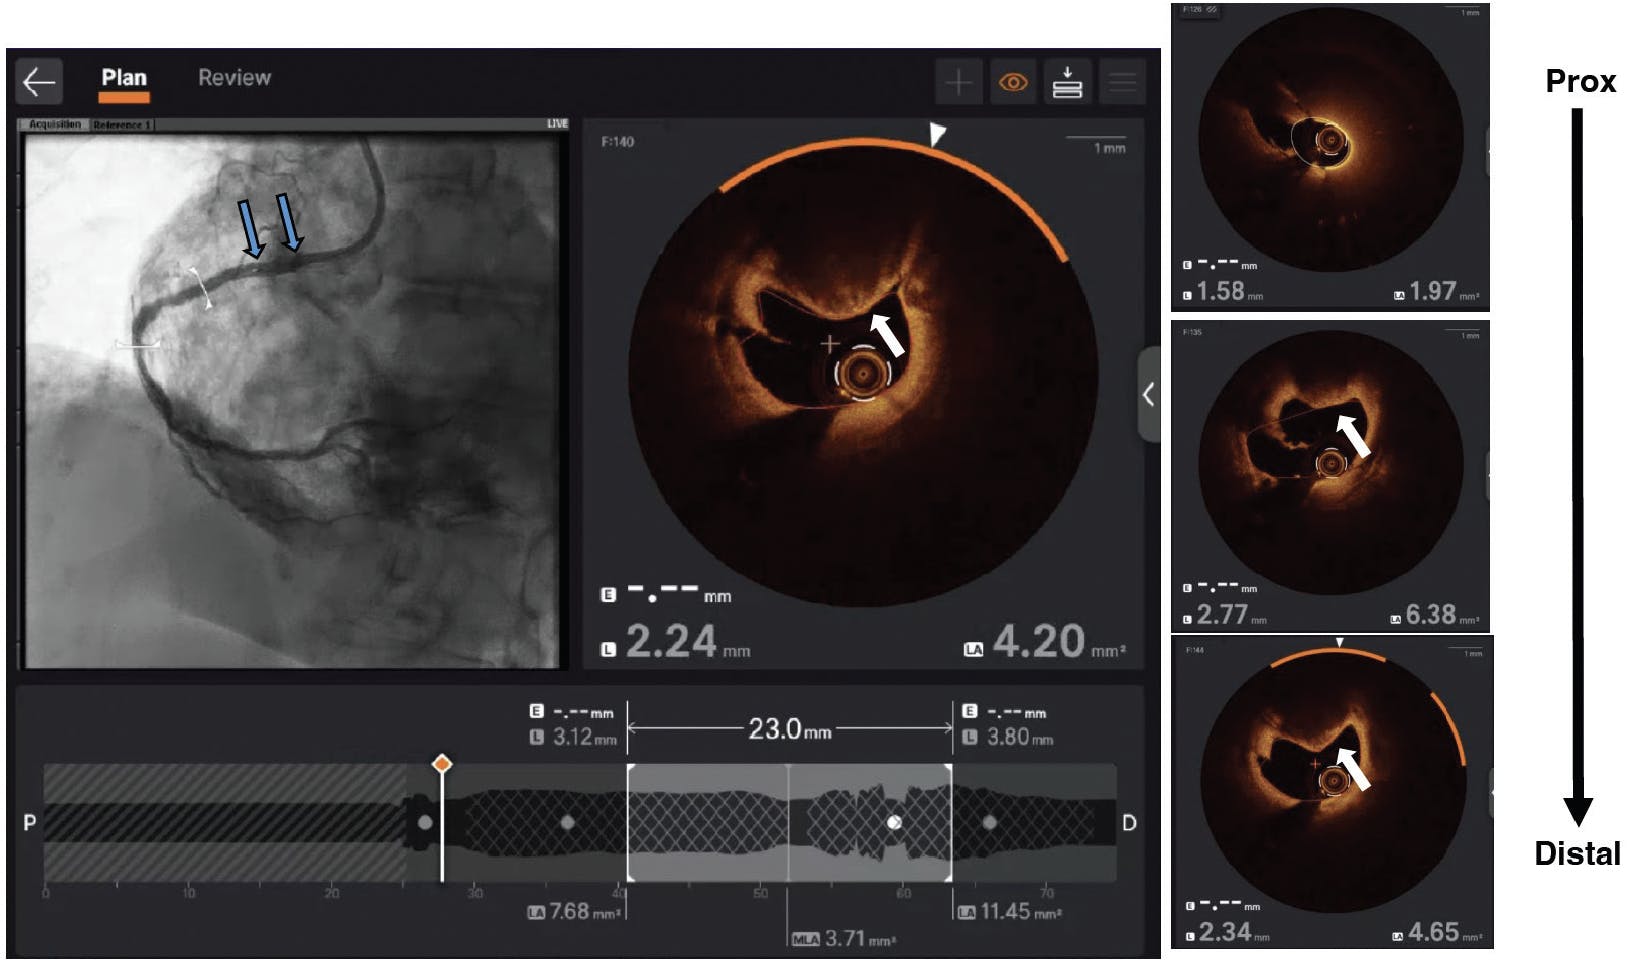Click the white triangle marker above OCT image
Image resolution: width=1636 pixels, height=960 pixels.
[x=936, y=134]
